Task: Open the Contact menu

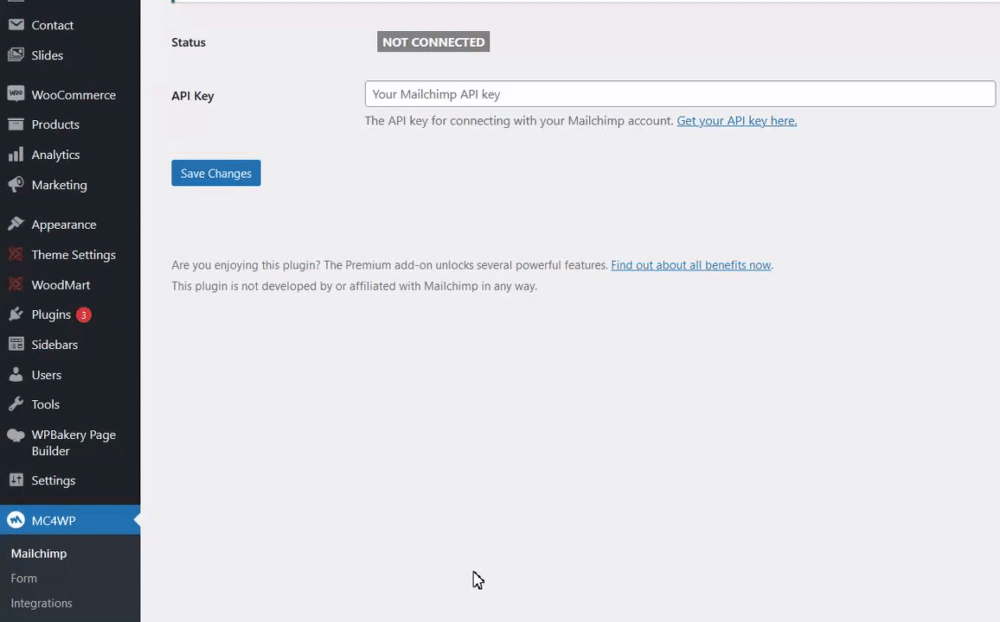Action: point(52,25)
